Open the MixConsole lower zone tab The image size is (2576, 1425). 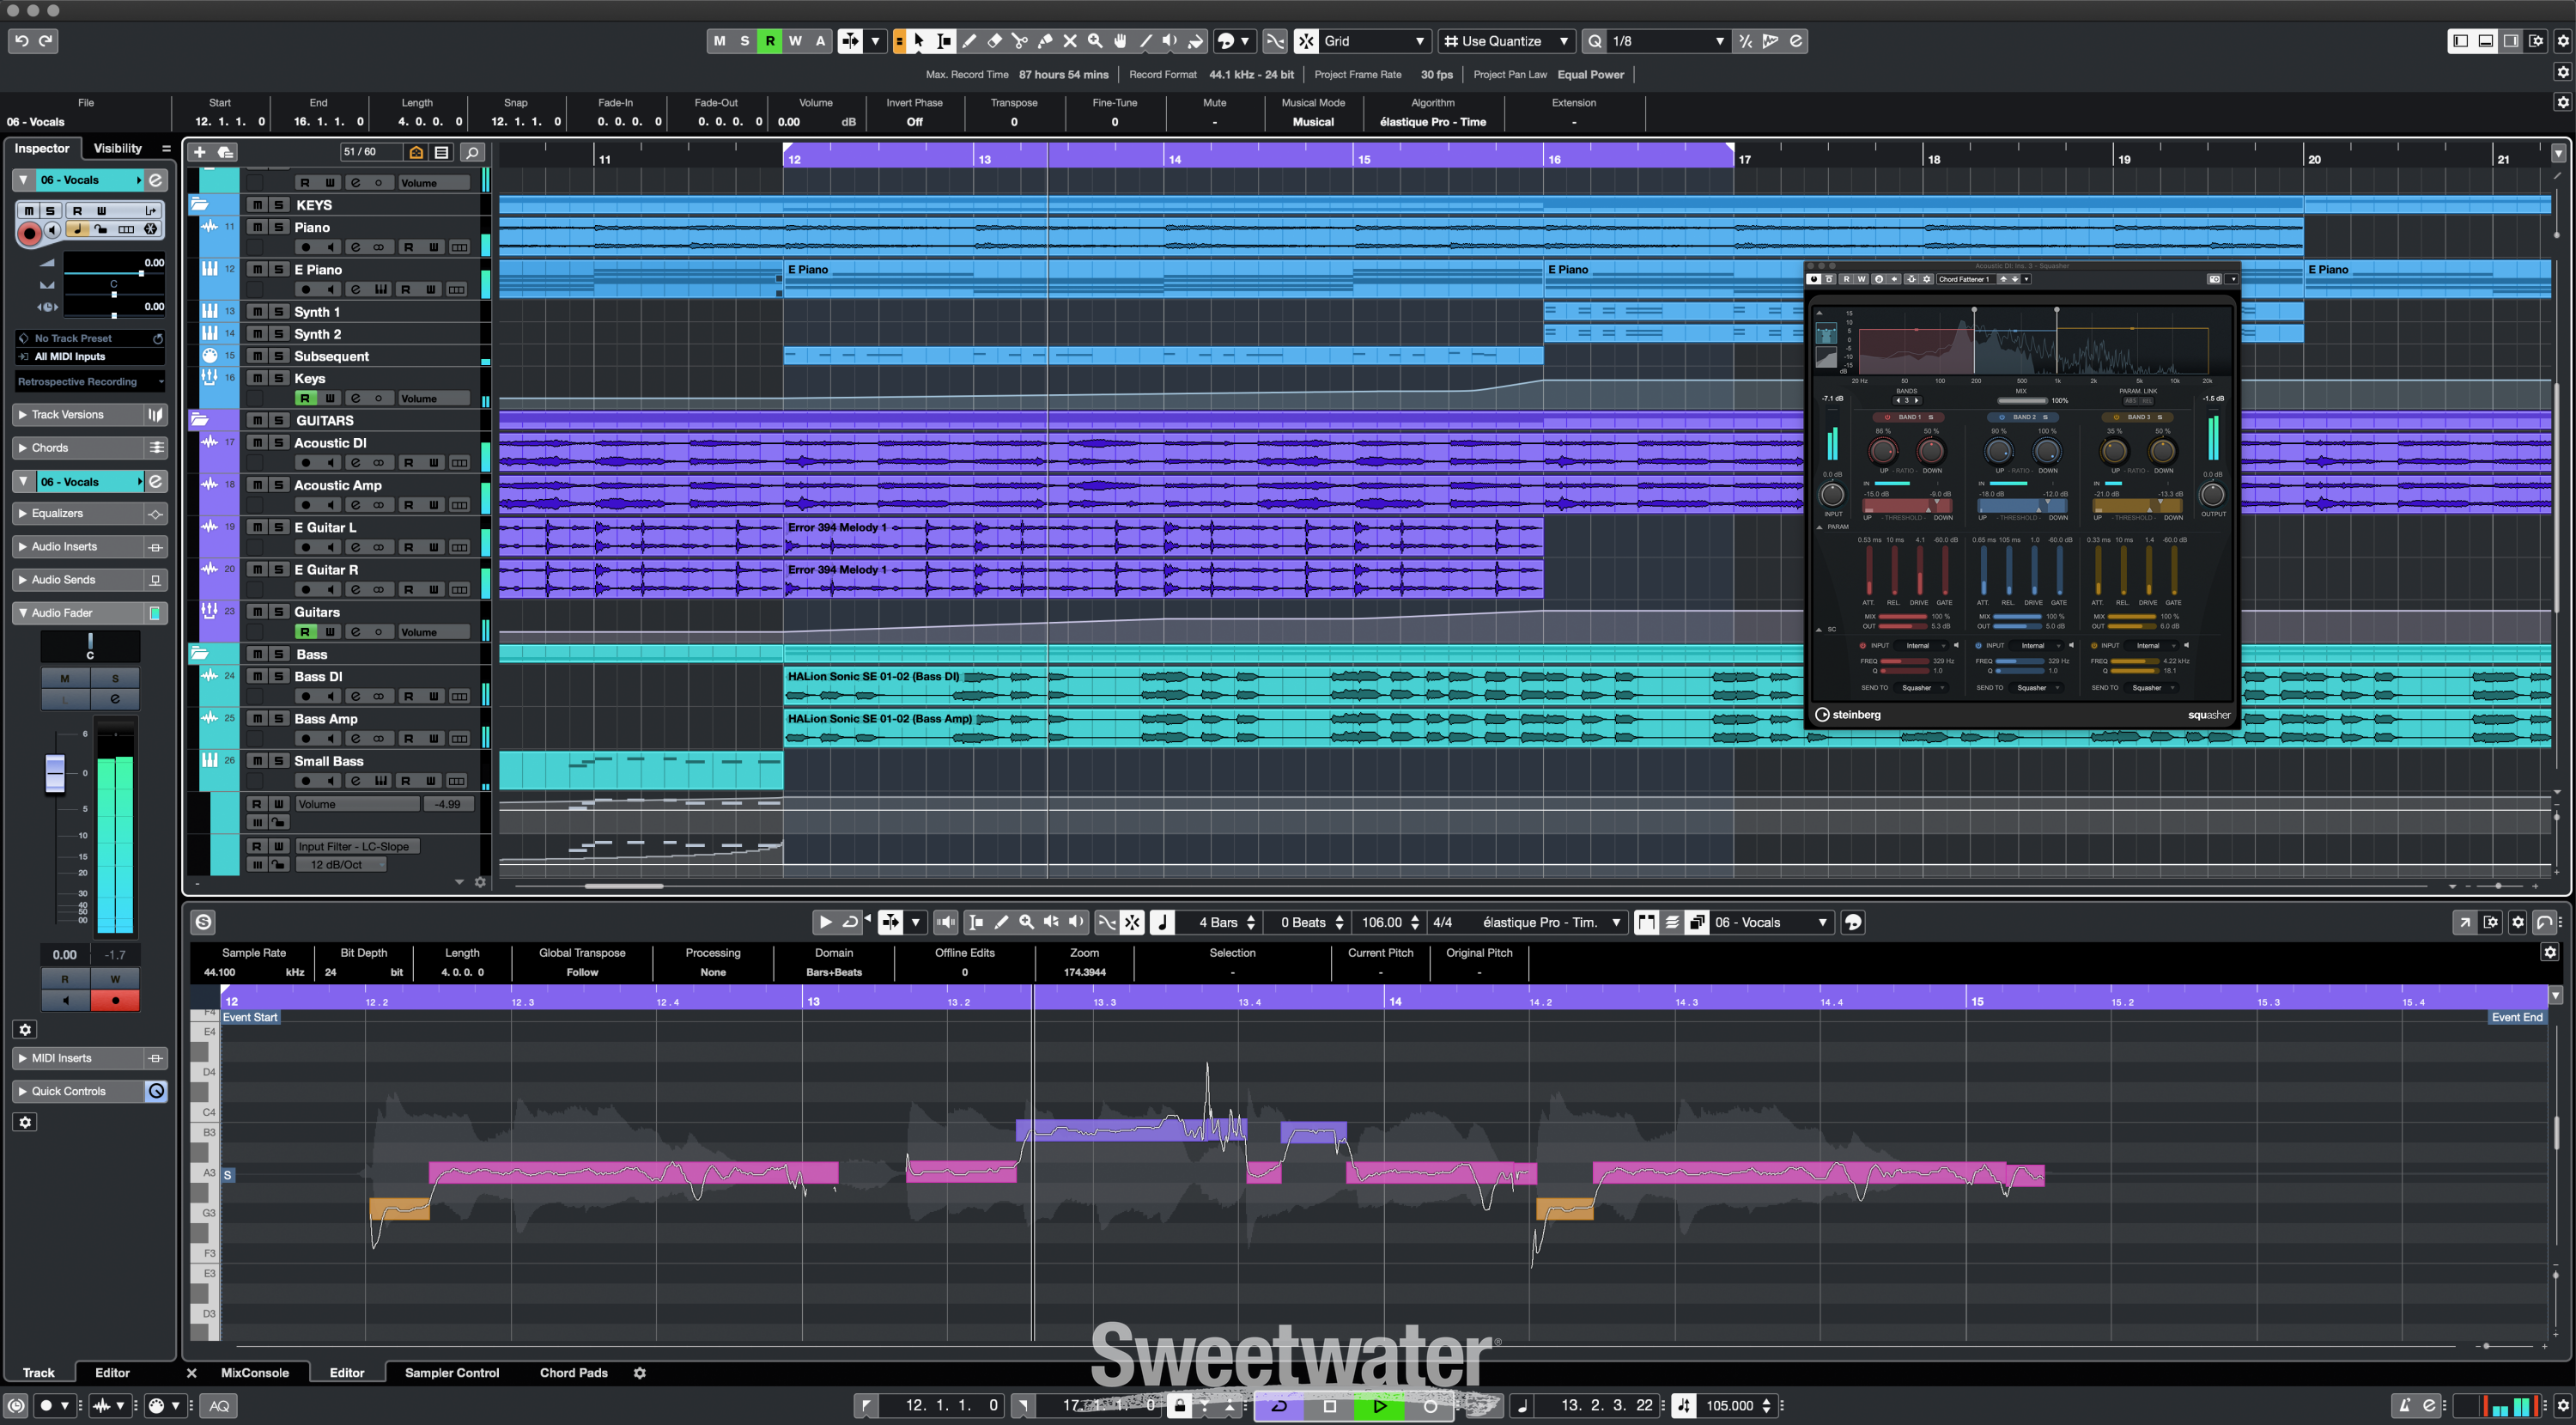(x=254, y=1373)
